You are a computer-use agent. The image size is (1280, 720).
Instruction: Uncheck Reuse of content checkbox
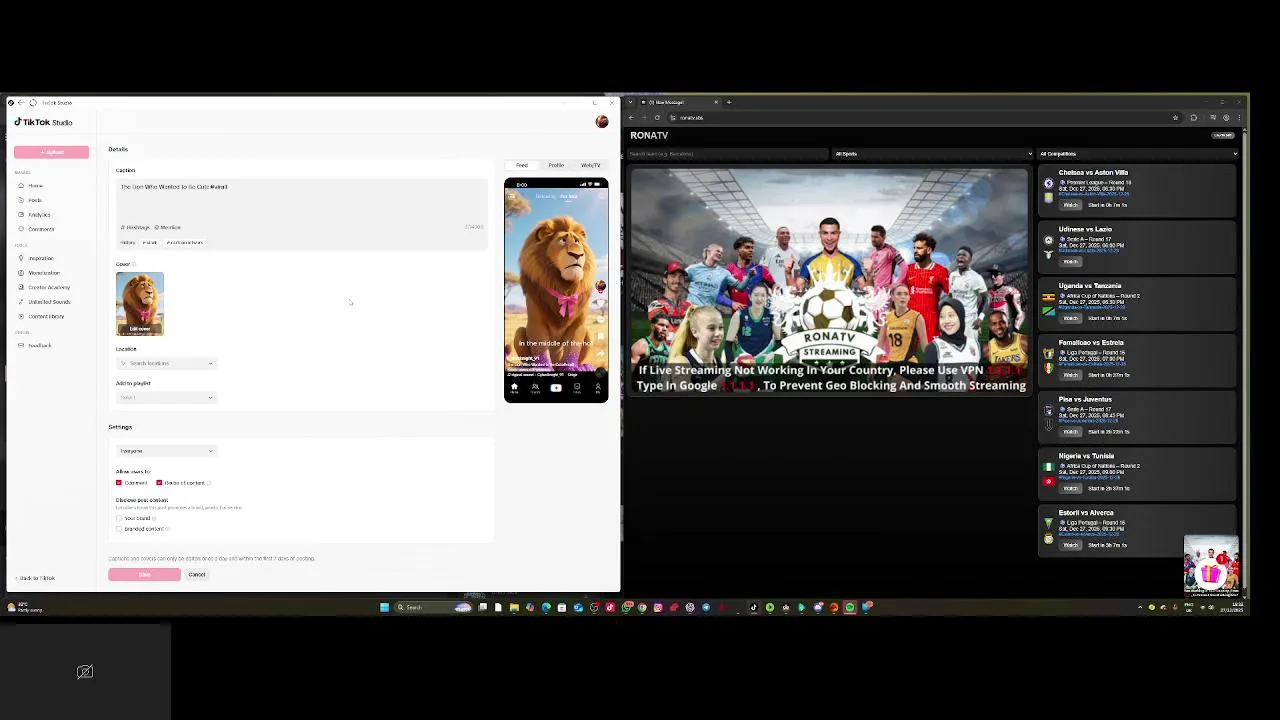click(x=159, y=483)
